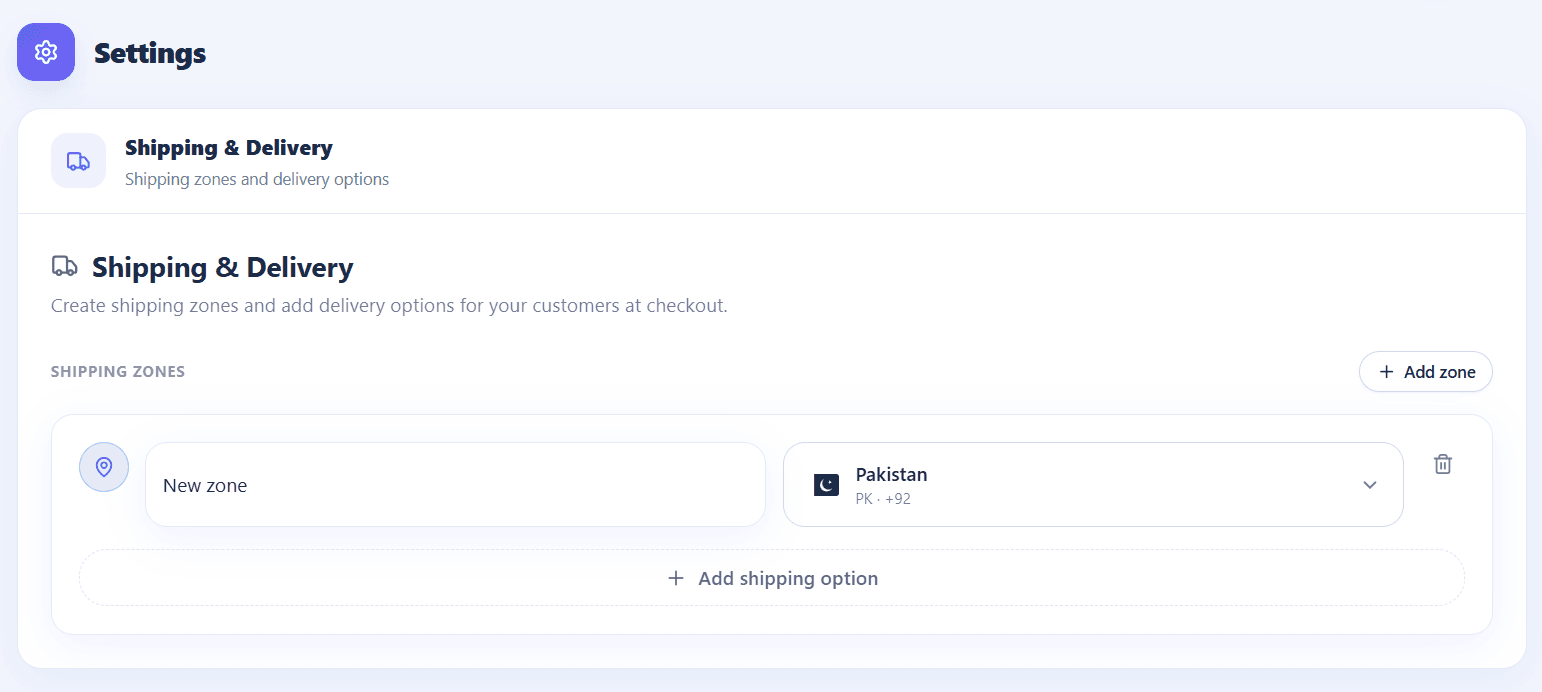Click the 'Shipping zones and delivery options' subtitle

[257, 180]
